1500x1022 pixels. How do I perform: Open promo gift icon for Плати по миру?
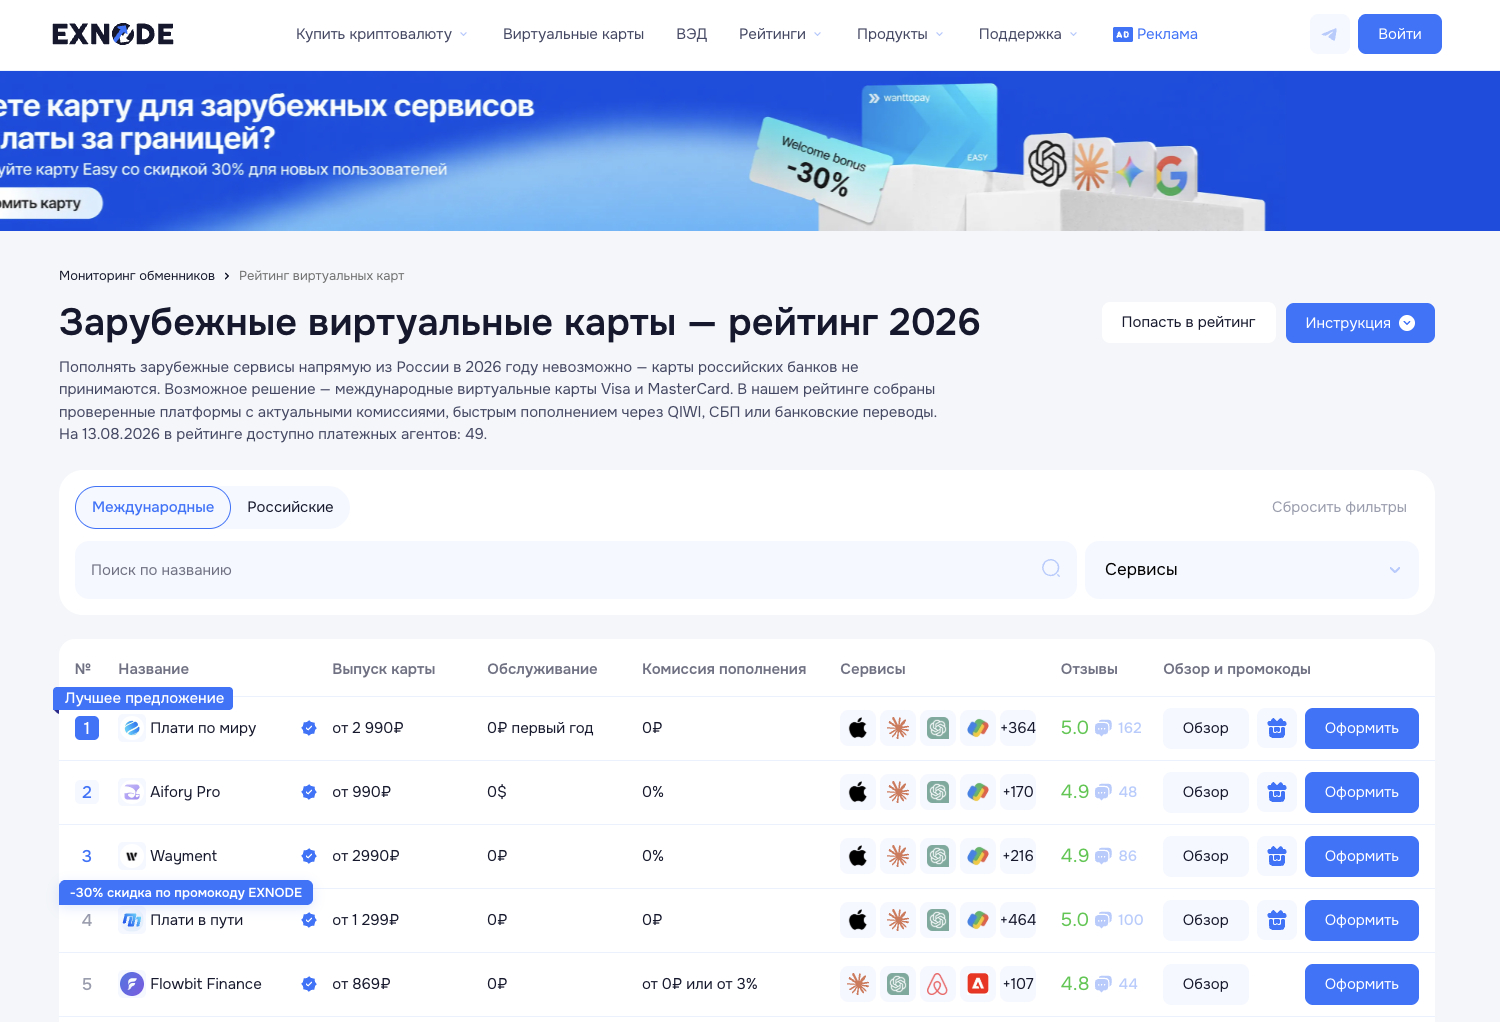tap(1277, 728)
